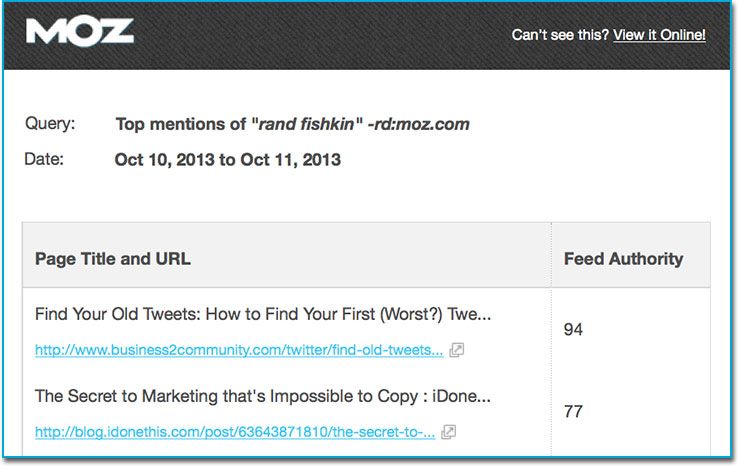Select the "Feed Authority" column header
This screenshot has height=466, width=738.
pyautogui.click(x=623, y=259)
